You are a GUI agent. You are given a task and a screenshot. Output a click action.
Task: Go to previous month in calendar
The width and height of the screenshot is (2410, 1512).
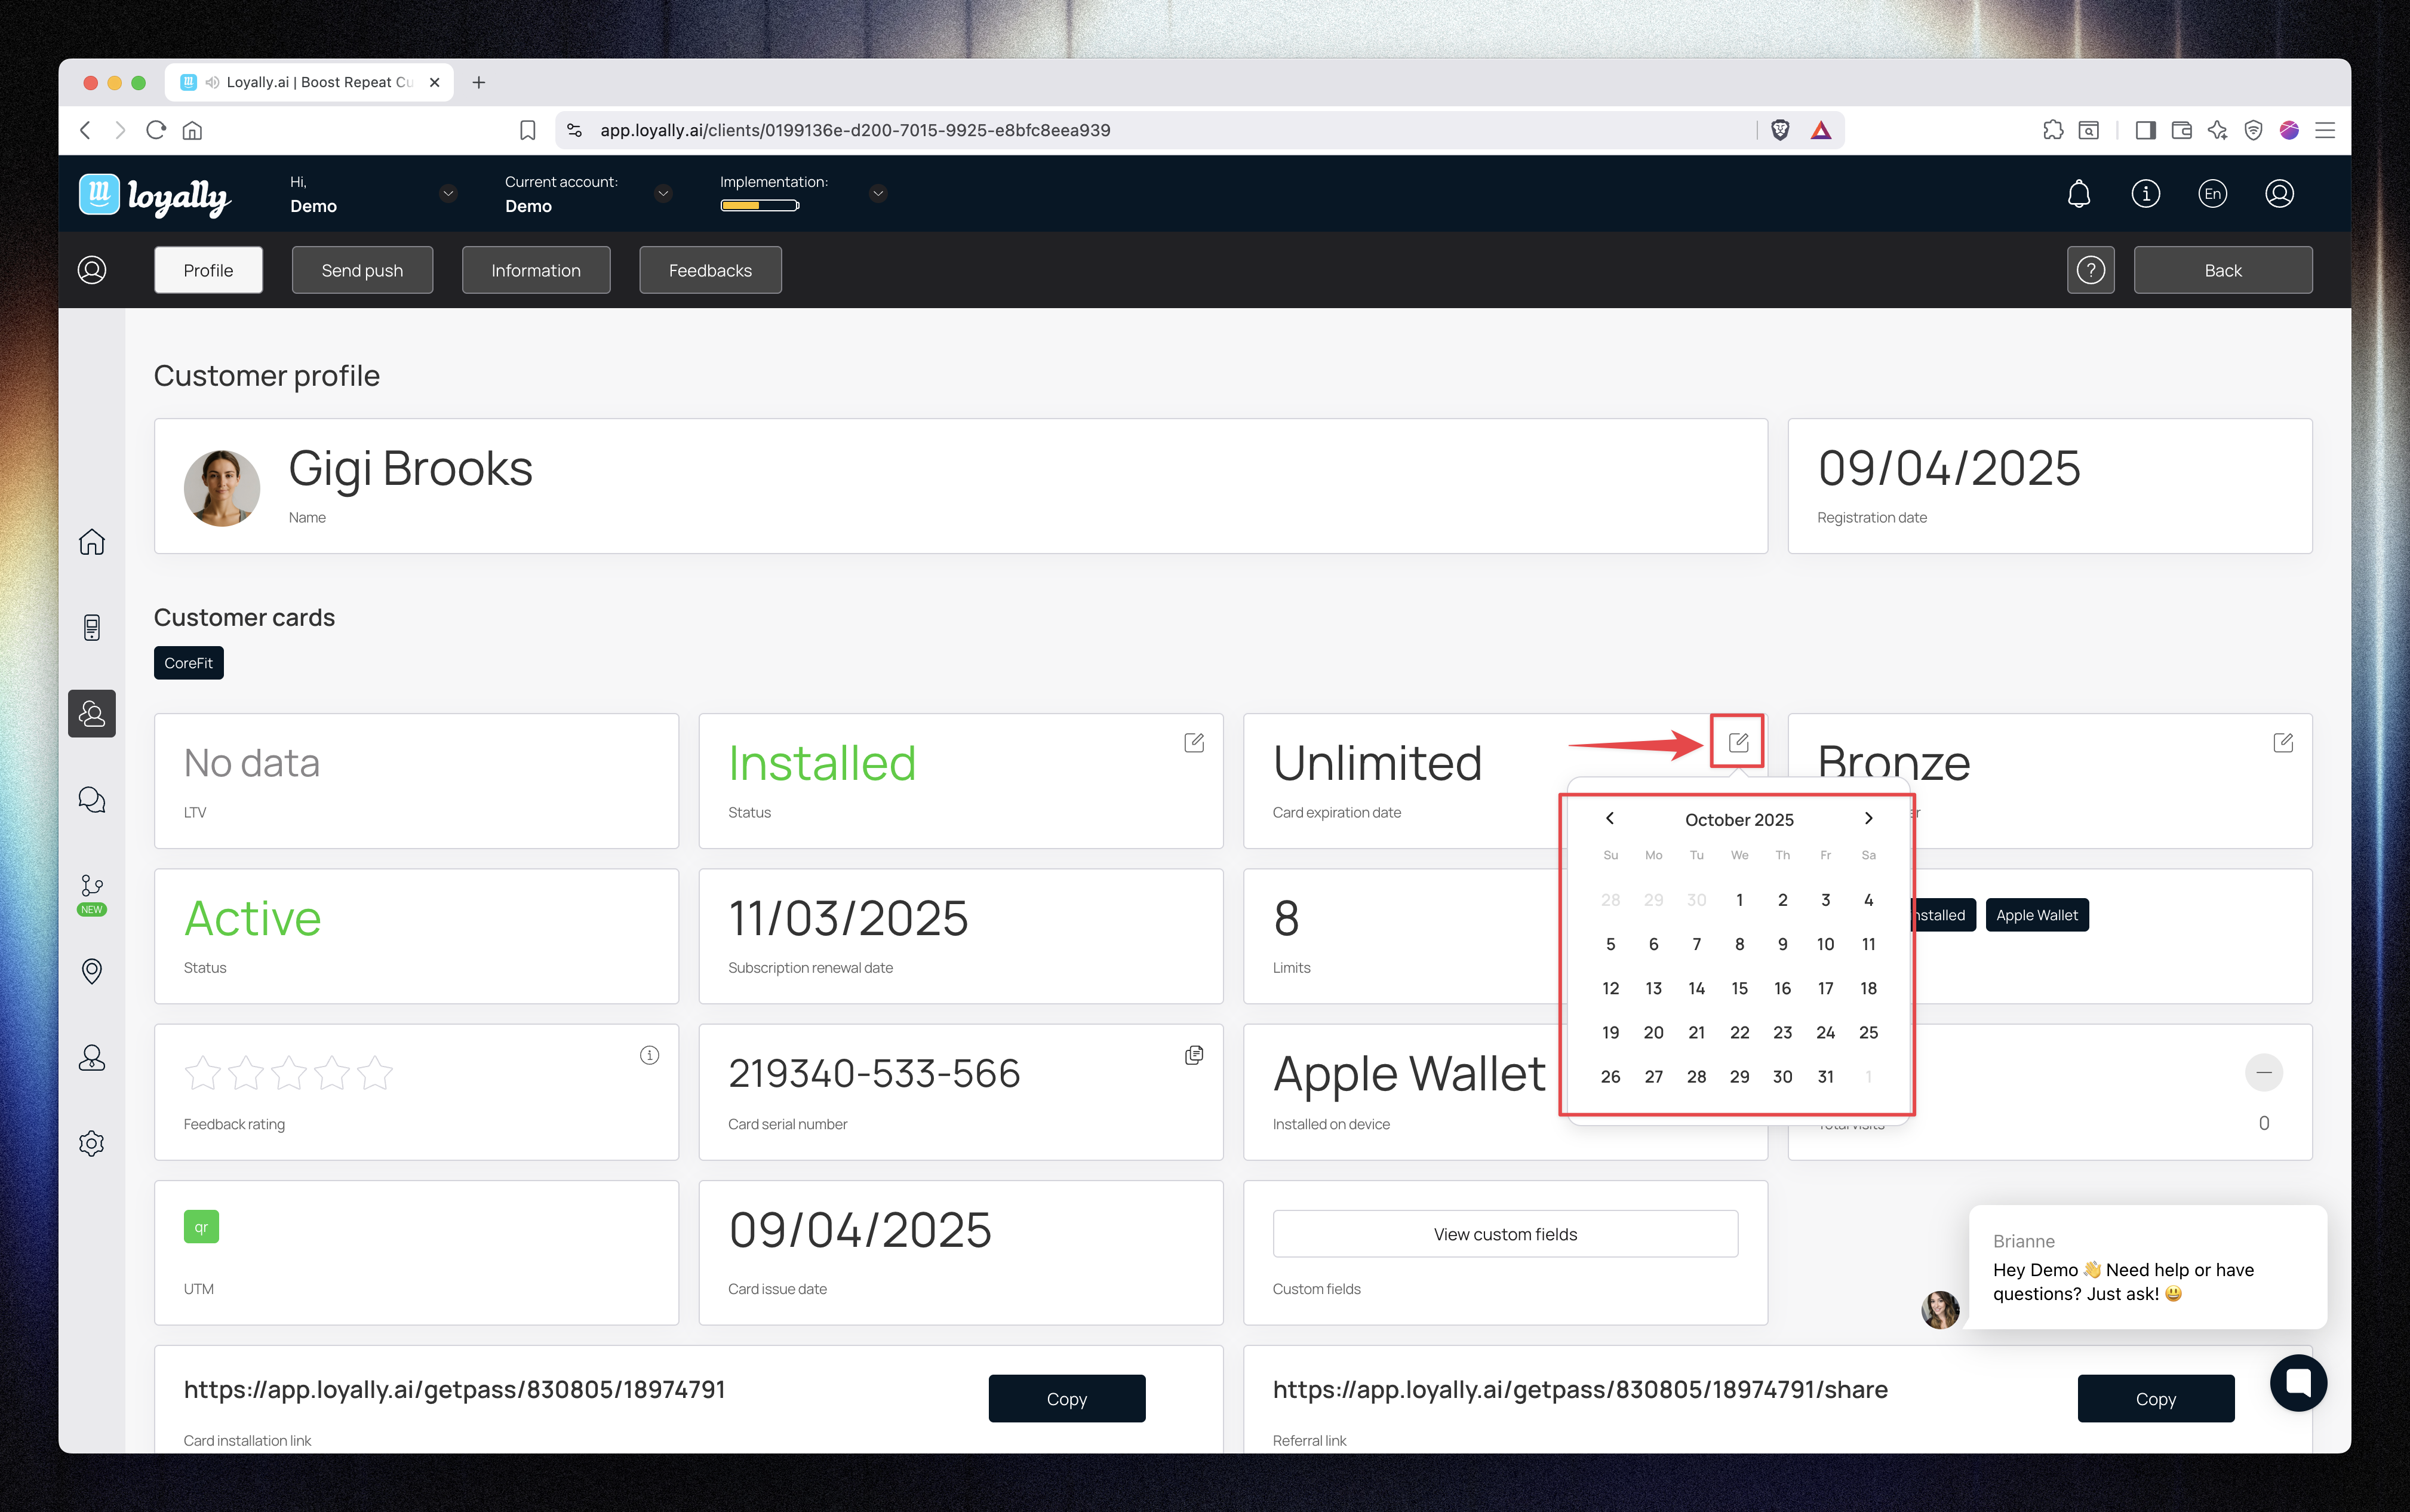point(1609,818)
